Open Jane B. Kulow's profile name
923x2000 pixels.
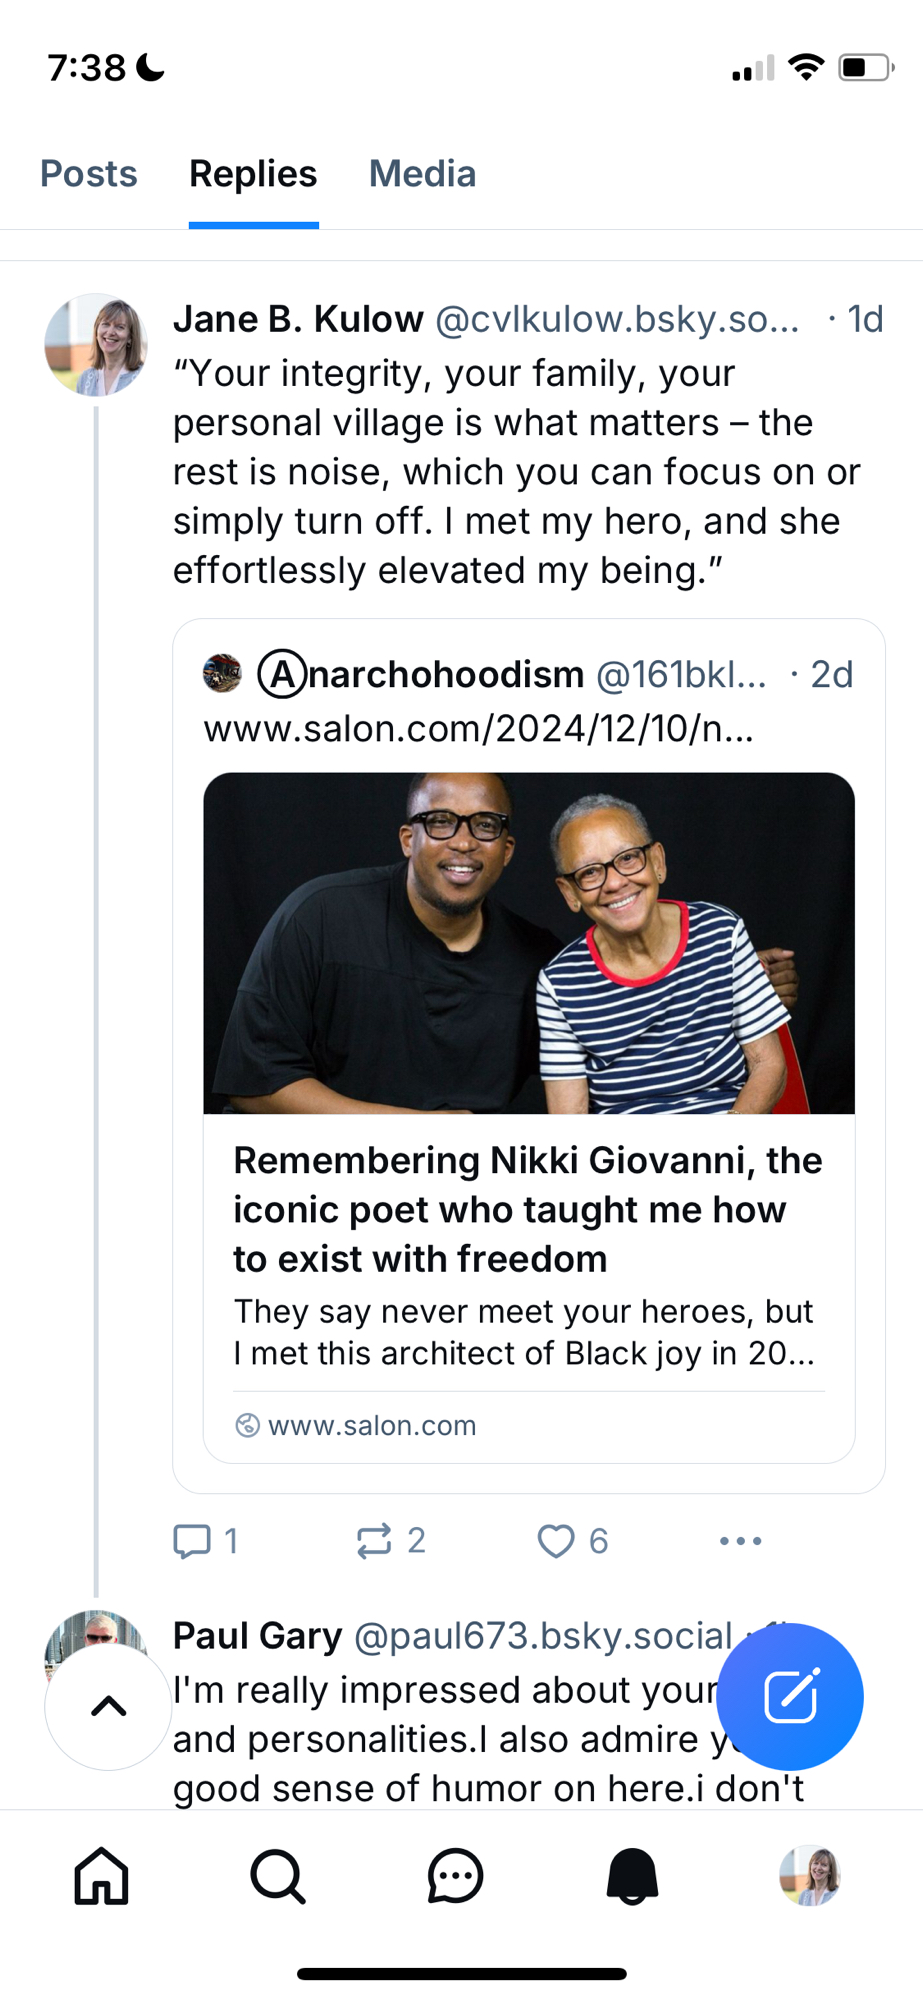click(298, 320)
